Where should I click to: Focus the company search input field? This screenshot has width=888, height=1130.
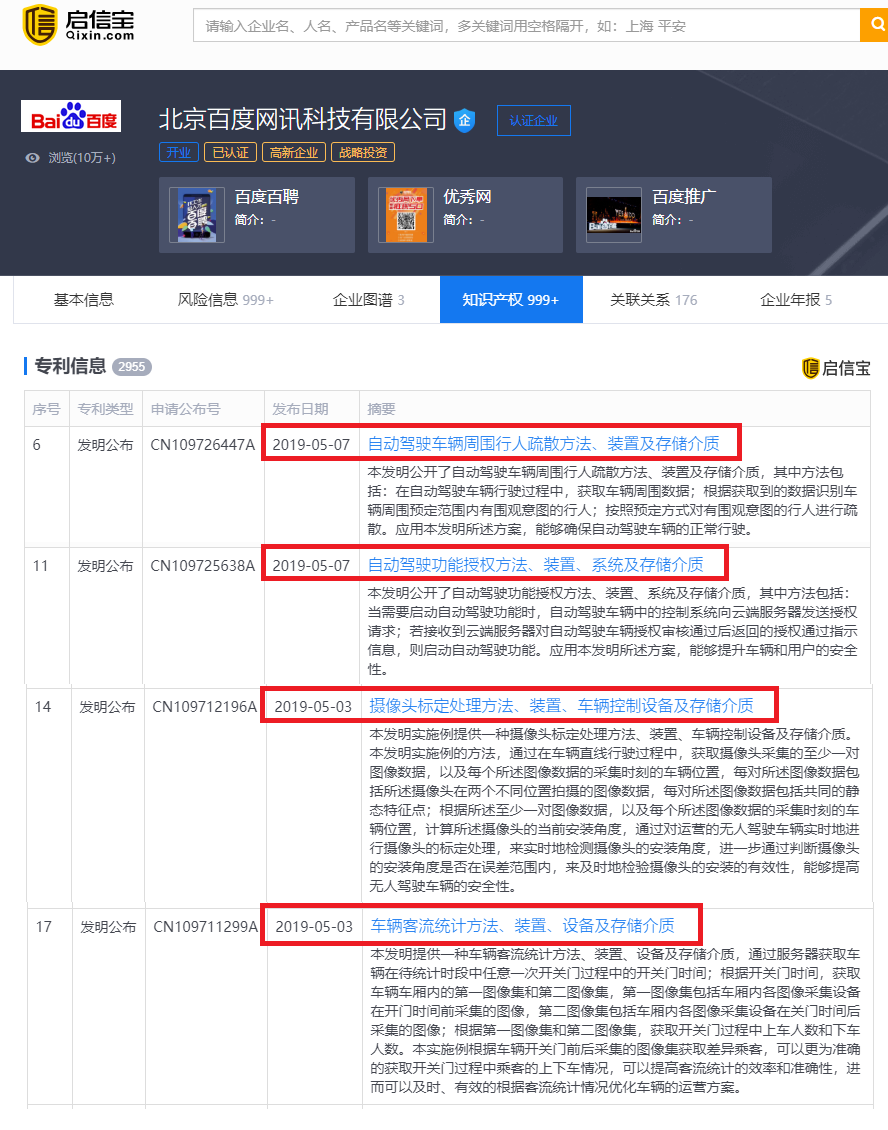(x=526, y=25)
